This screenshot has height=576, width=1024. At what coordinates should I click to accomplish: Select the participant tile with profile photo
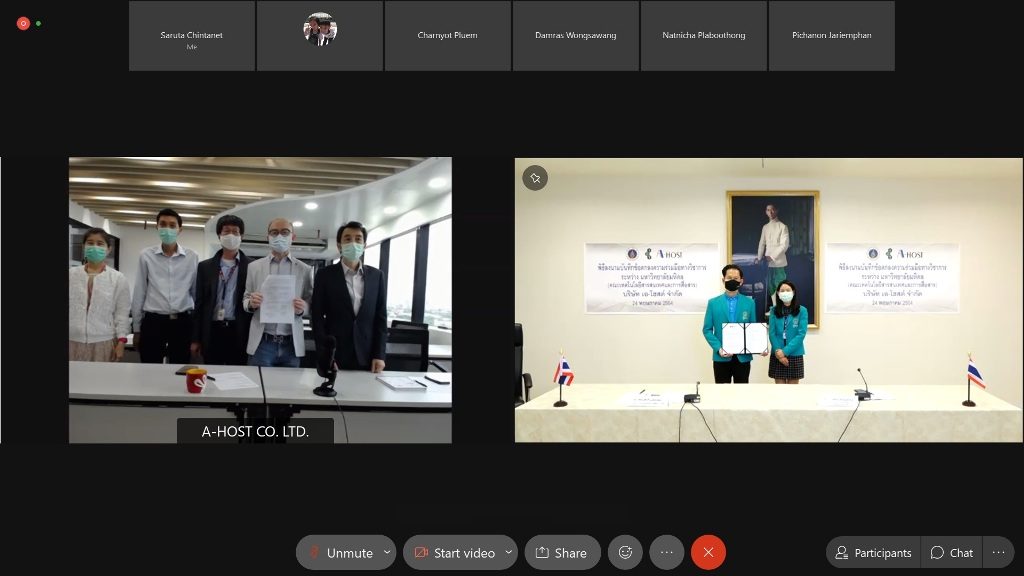point(320,36)
